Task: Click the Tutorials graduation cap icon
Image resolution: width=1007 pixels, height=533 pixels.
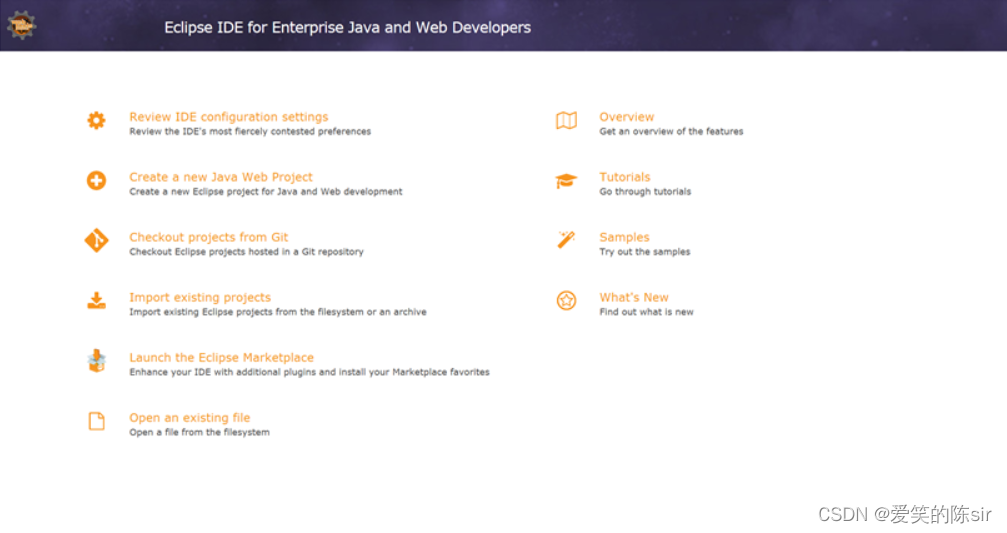Action: (x=566, y=181)
